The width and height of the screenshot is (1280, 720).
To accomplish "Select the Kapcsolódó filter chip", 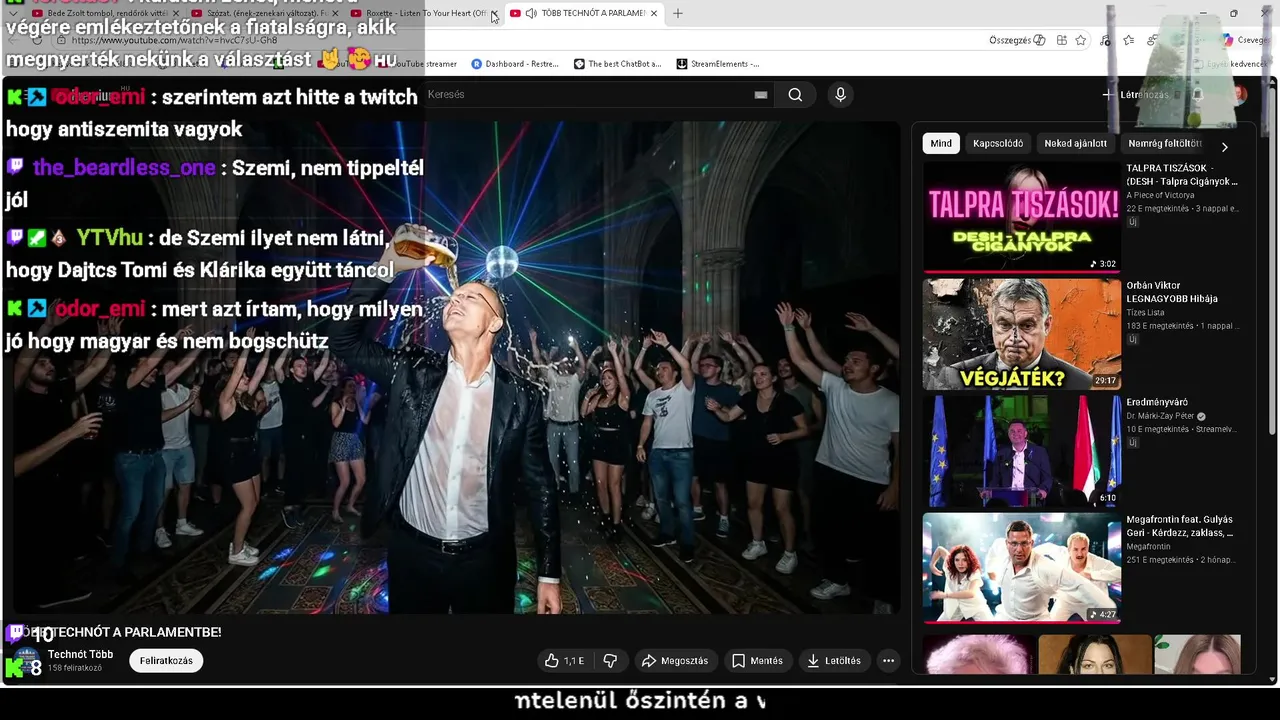I will point(998,143).
